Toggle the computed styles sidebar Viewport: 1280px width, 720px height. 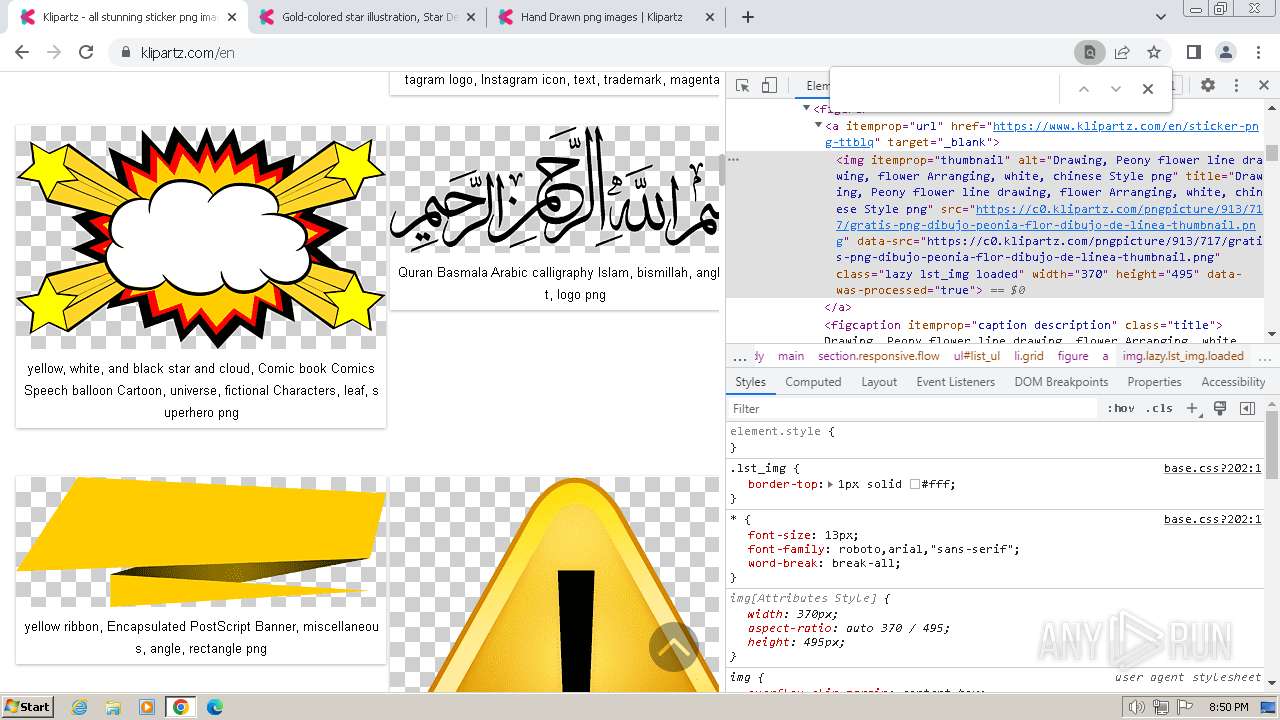[x=1247, y=408]
